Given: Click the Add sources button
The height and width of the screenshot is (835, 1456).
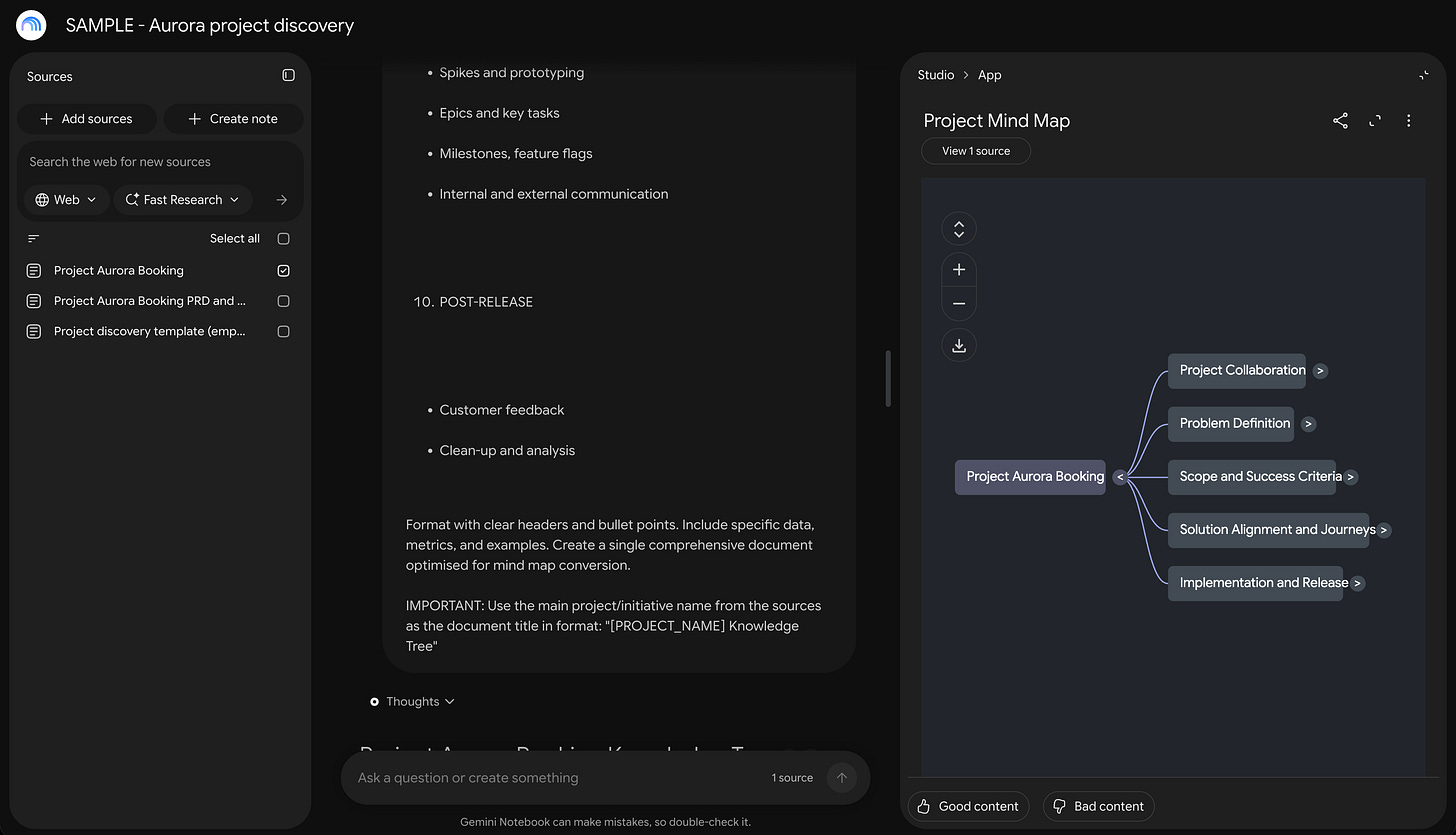Looking at the screenshot, I should click(86, 119).
